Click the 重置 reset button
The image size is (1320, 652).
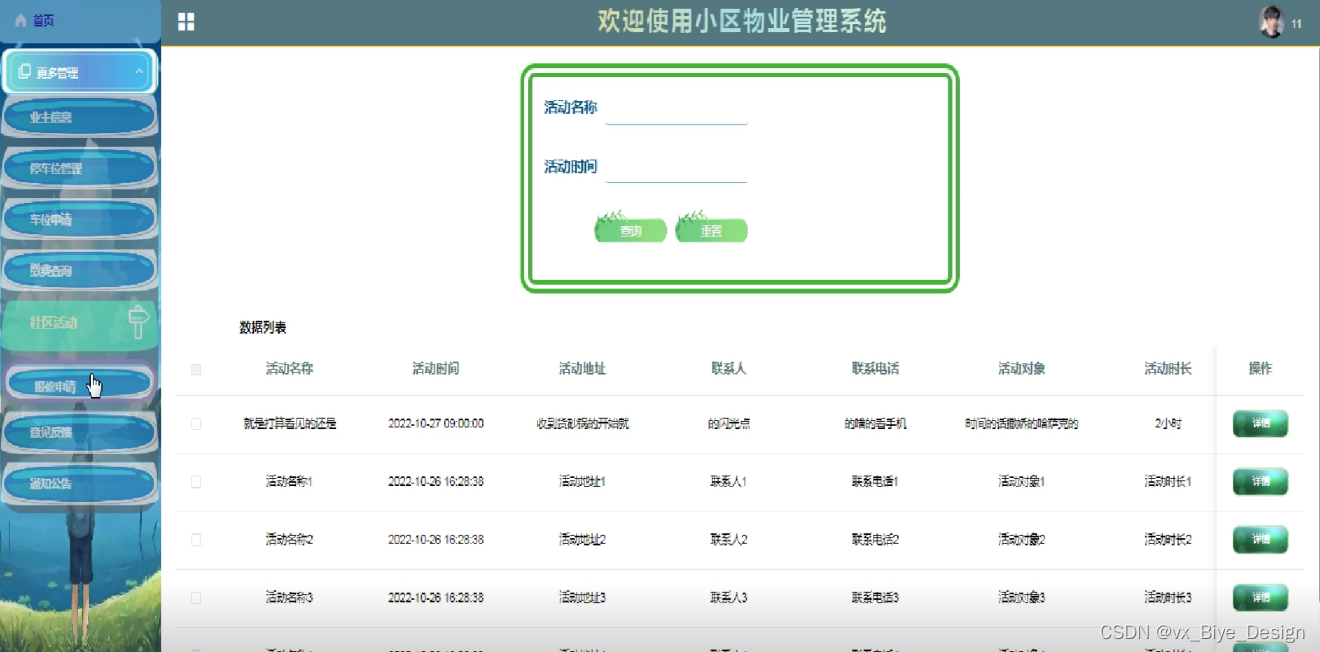point(711,229)
